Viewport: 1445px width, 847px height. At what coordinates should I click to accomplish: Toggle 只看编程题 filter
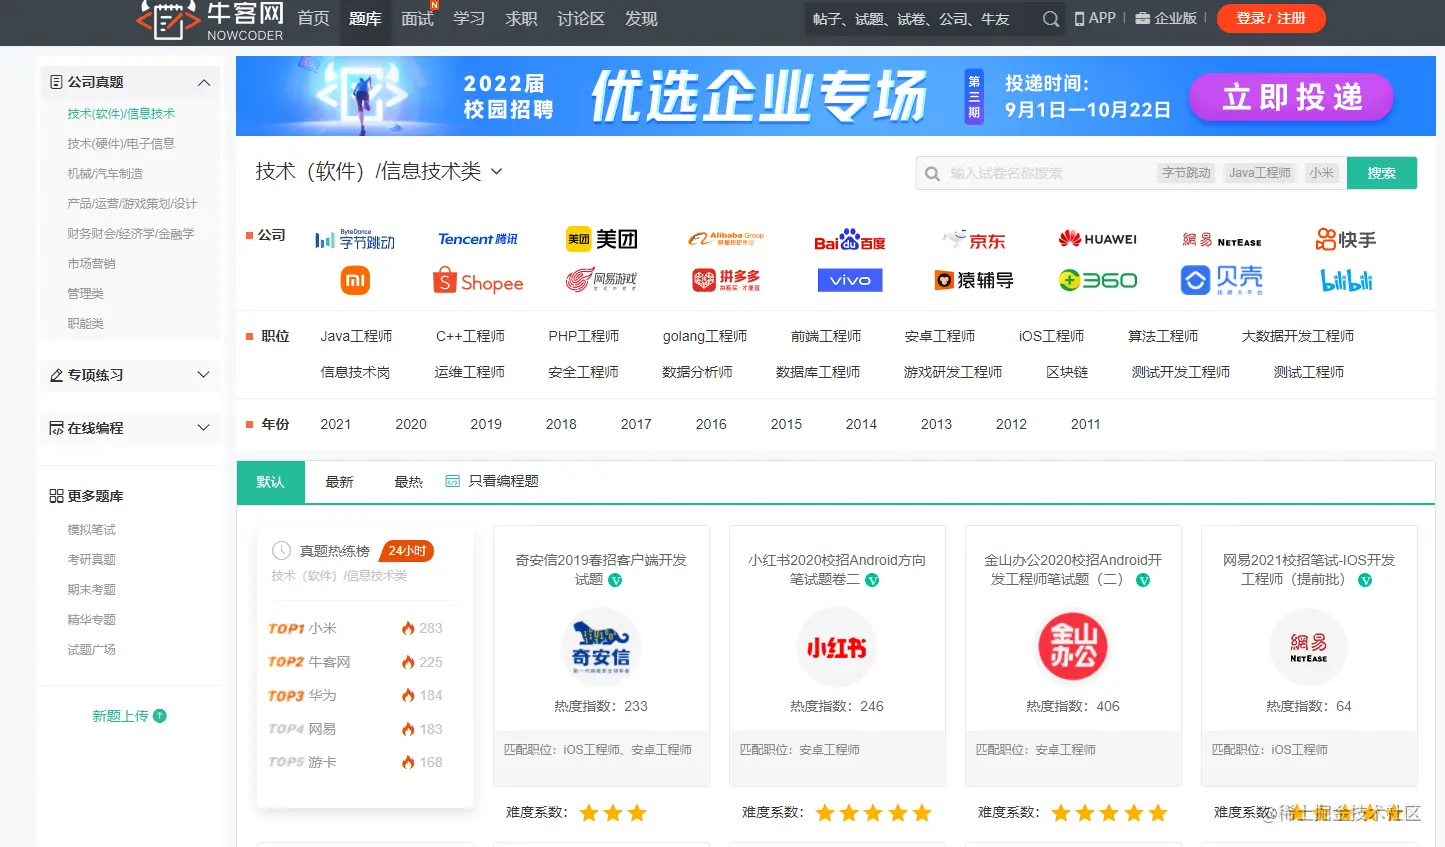[x=492, y=481]
